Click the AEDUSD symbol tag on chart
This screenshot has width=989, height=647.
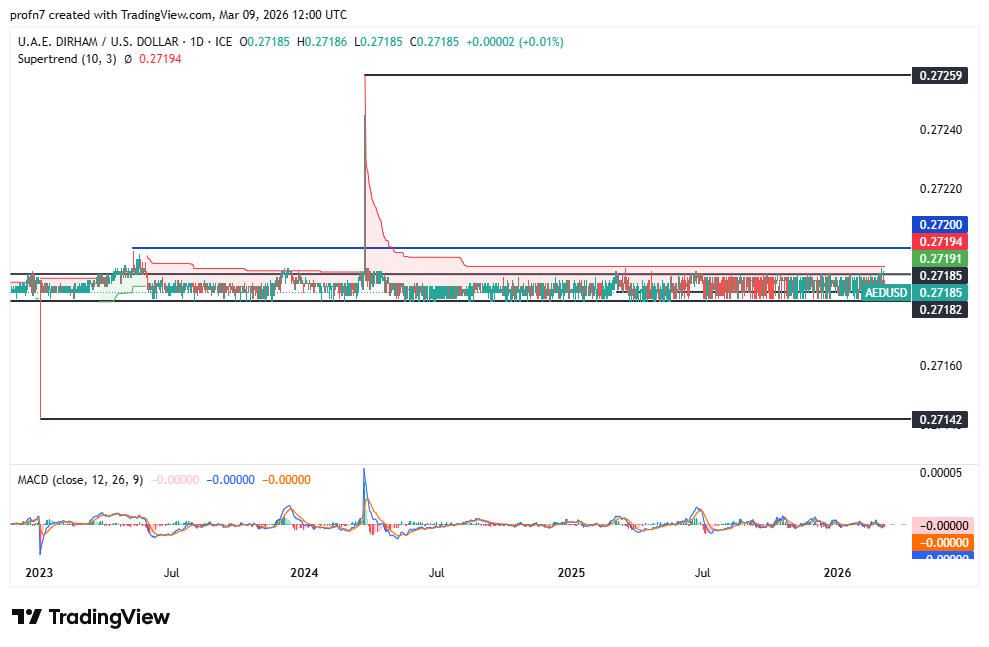point(885,293)
